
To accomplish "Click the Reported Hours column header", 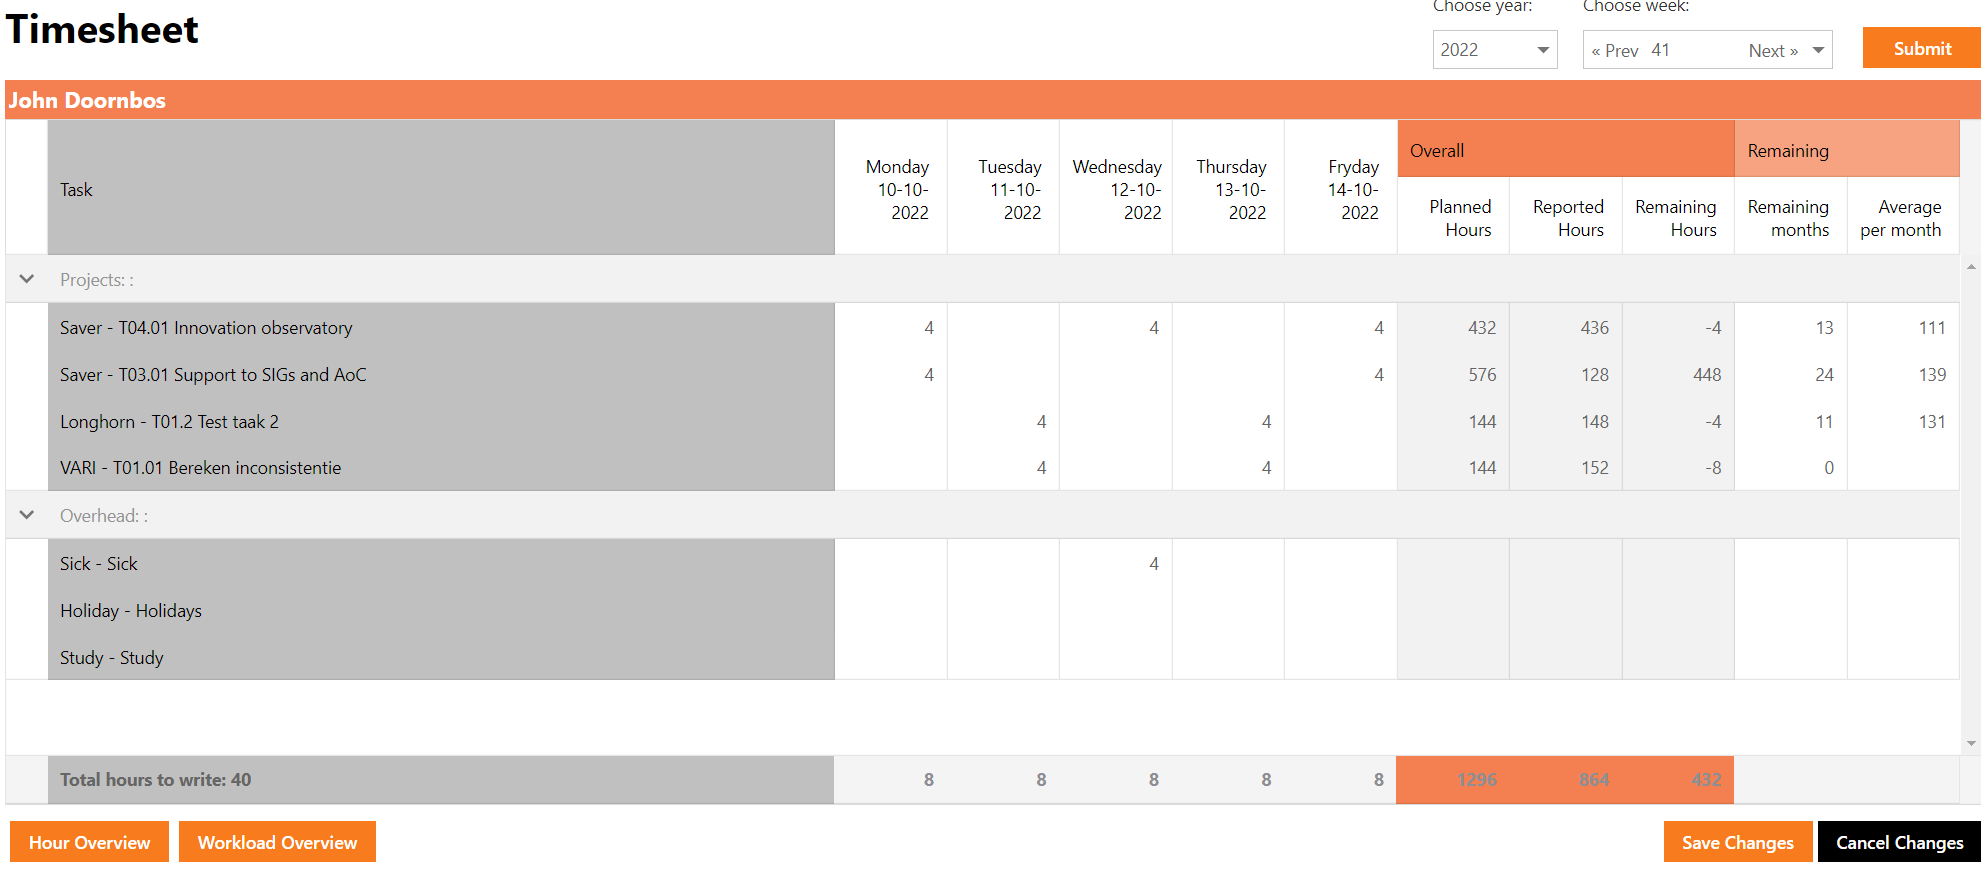I will pyautogui.click(x=1568, y=217).
